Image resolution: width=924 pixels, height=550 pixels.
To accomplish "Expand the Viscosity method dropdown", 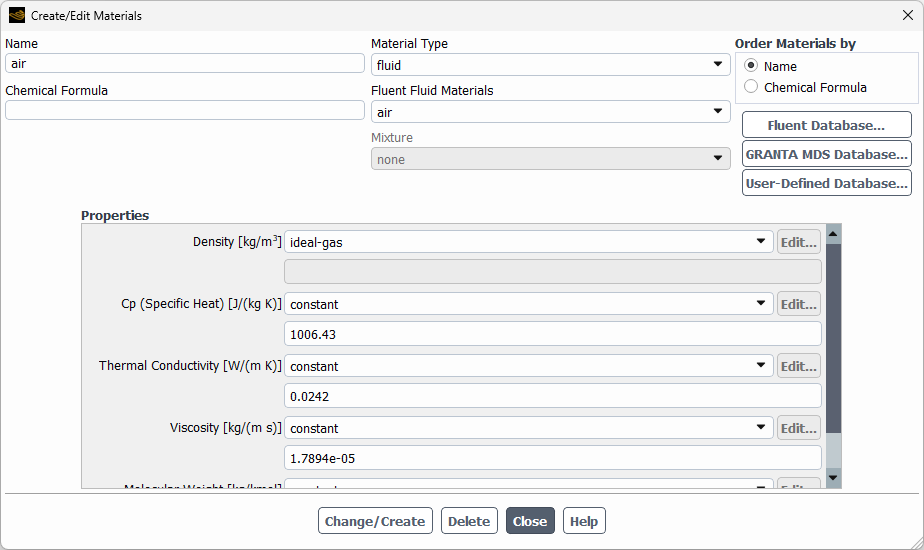I will [x=528, y=428].
